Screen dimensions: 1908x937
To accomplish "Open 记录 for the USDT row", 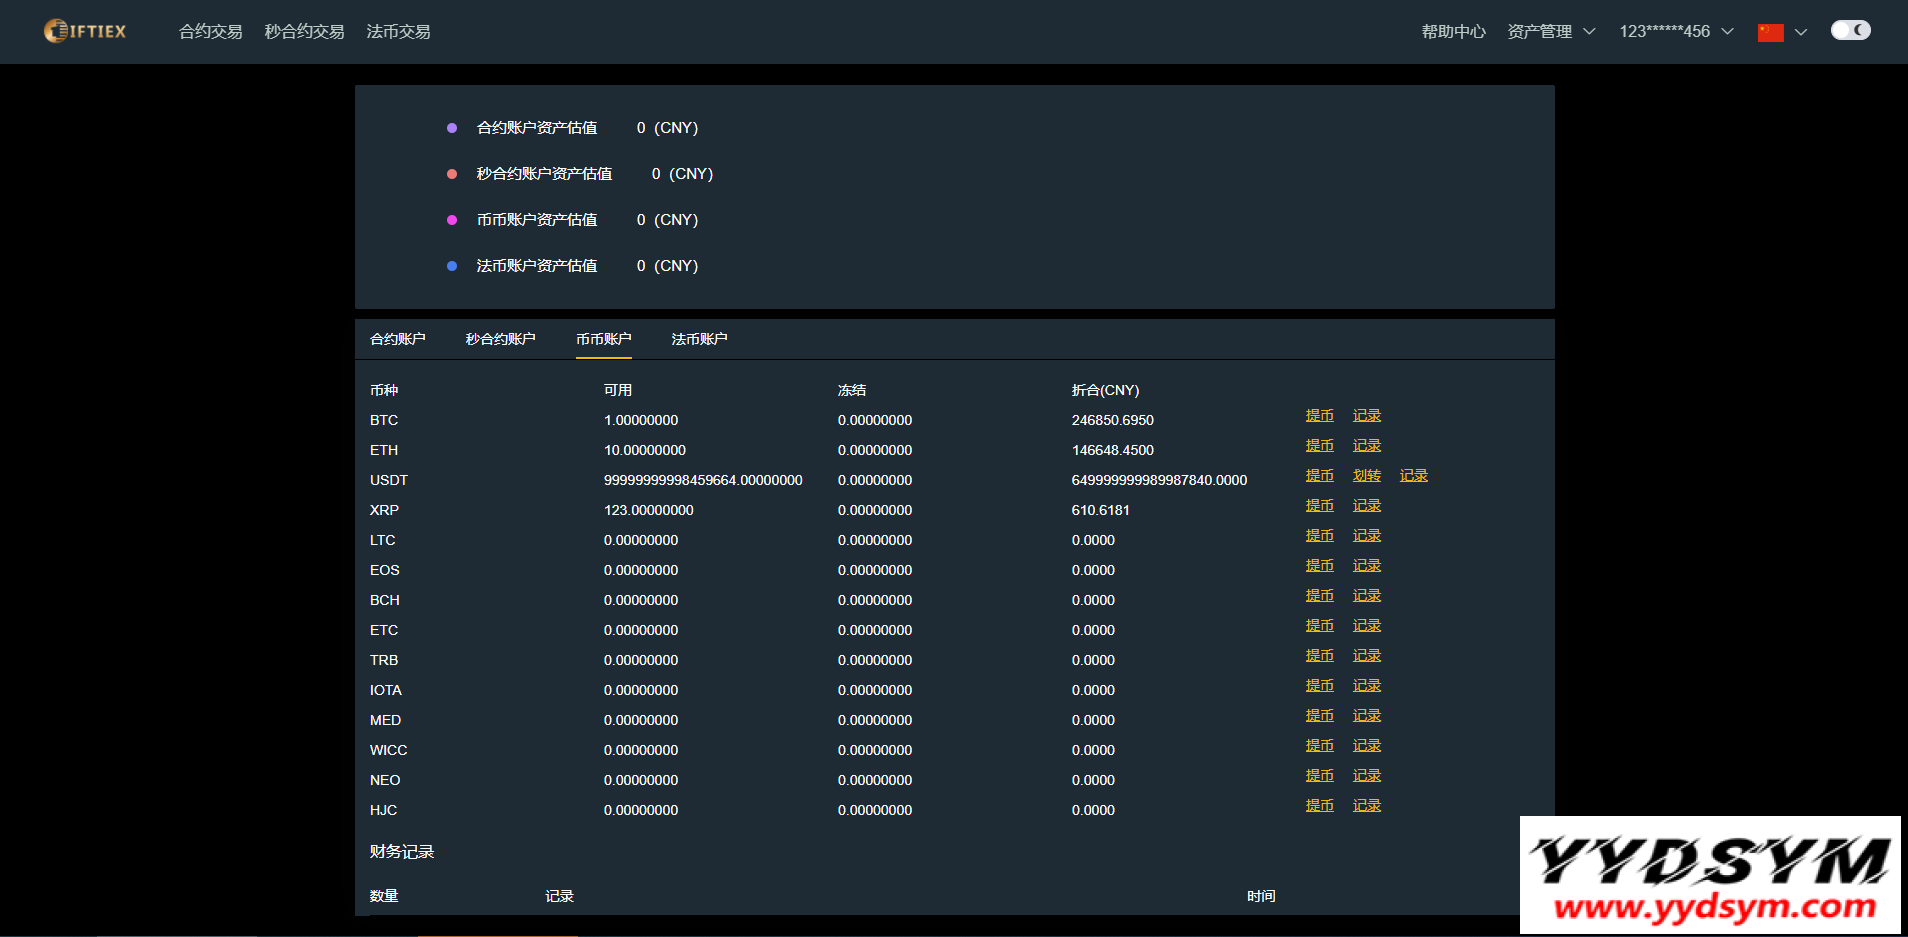I will (x=1413, y=476).
